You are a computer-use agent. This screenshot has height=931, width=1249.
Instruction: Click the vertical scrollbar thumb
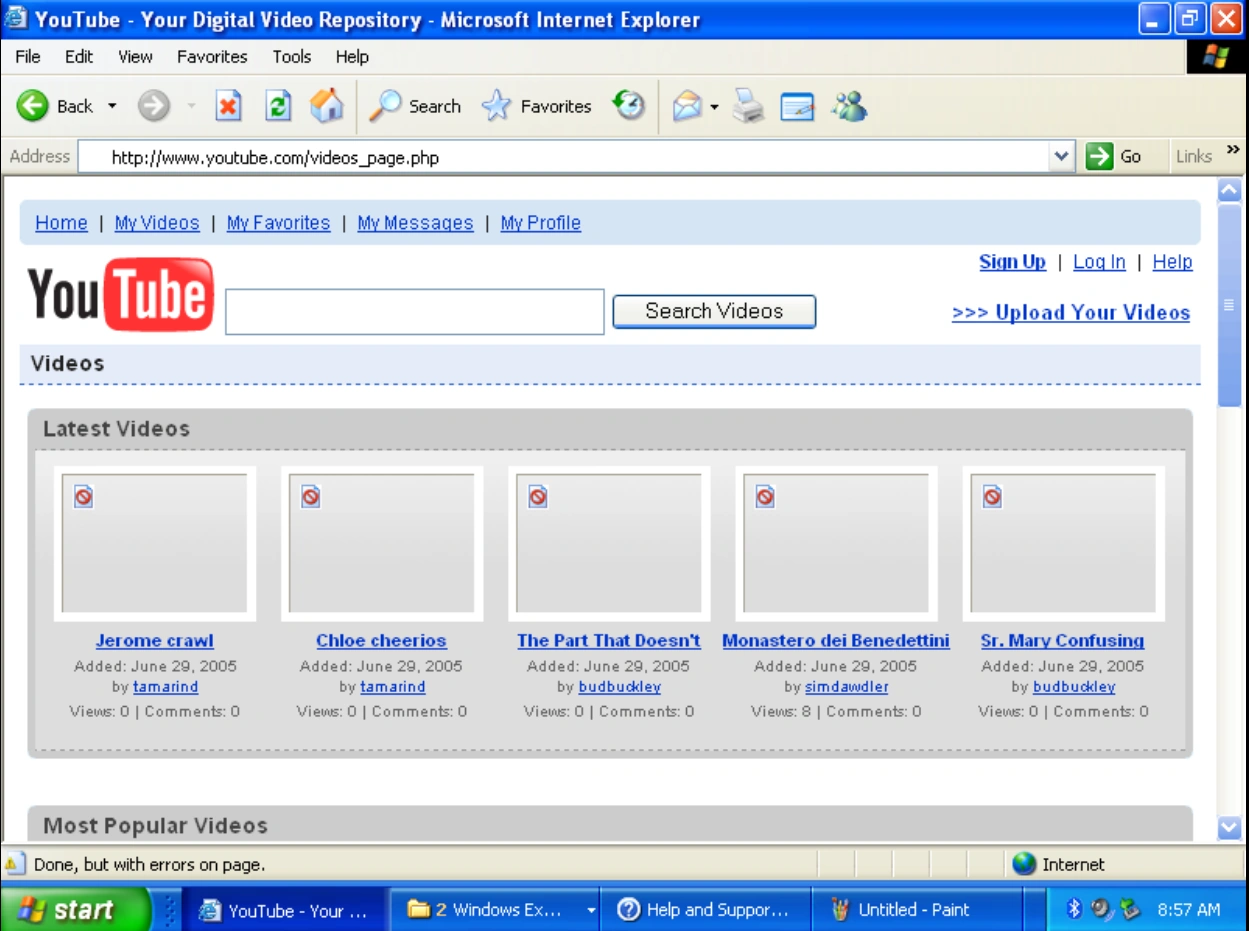tap(1230, 305)
